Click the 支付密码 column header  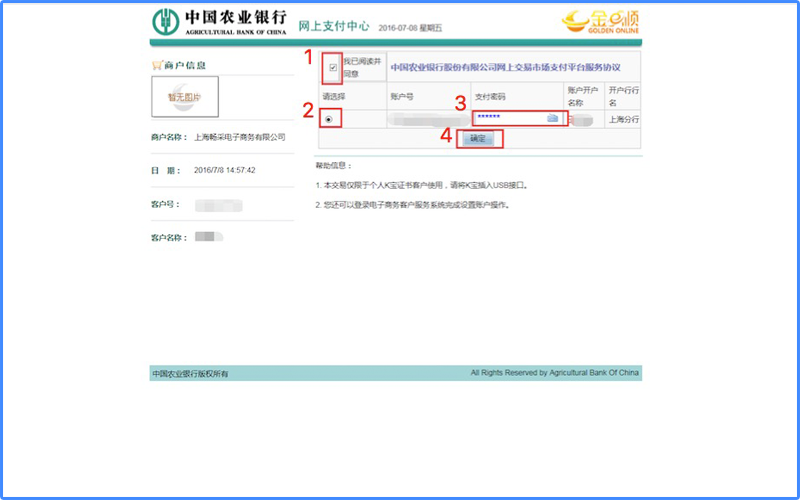point(489,97)
